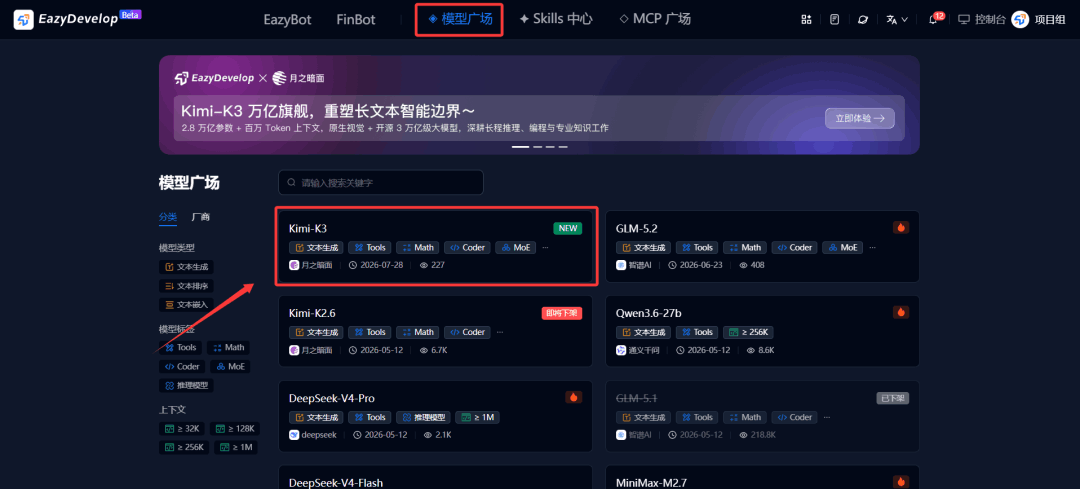Toggle the MoE tag filter in sidebar
The height and width of the screenshot is (489, 1080).
230,366
